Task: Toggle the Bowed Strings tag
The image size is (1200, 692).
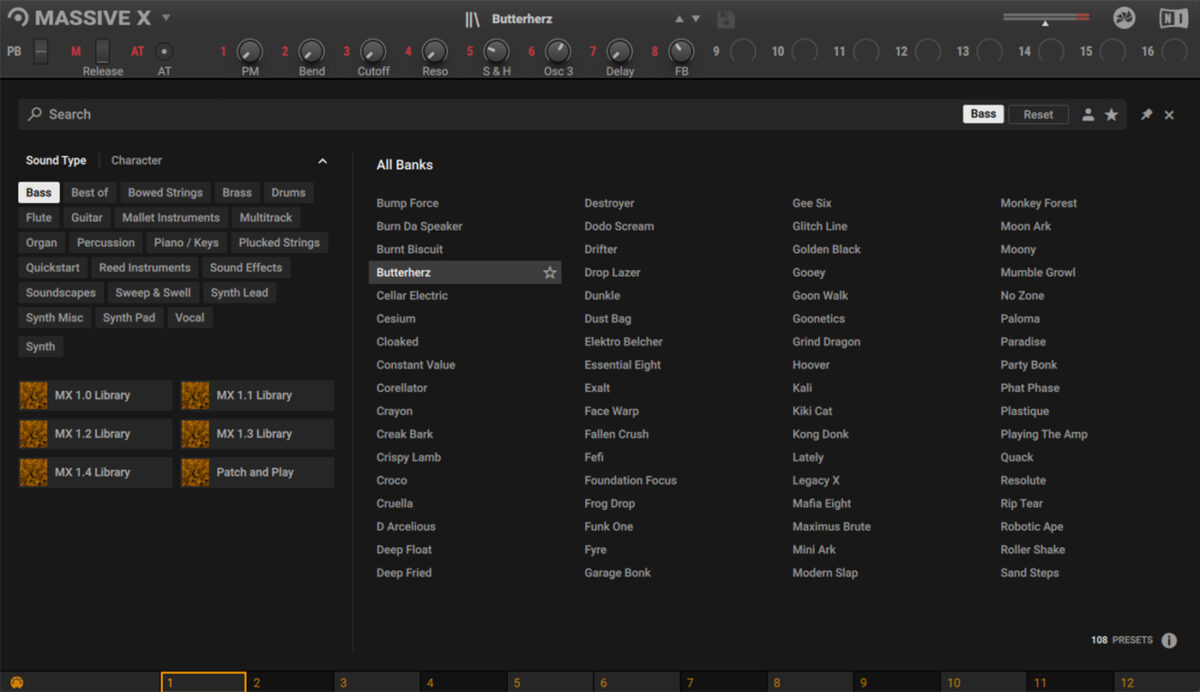Action: click(165, 193)
